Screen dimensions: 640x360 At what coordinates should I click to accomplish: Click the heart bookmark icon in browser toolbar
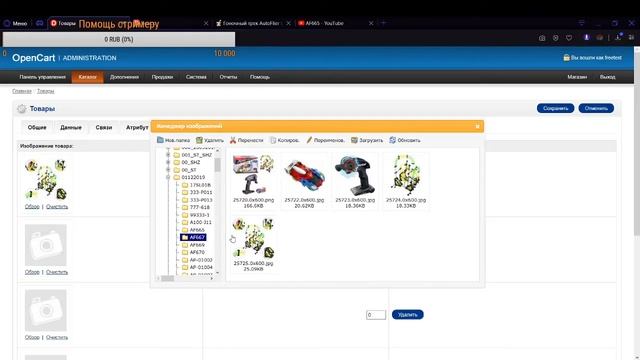tap(569, 38)
